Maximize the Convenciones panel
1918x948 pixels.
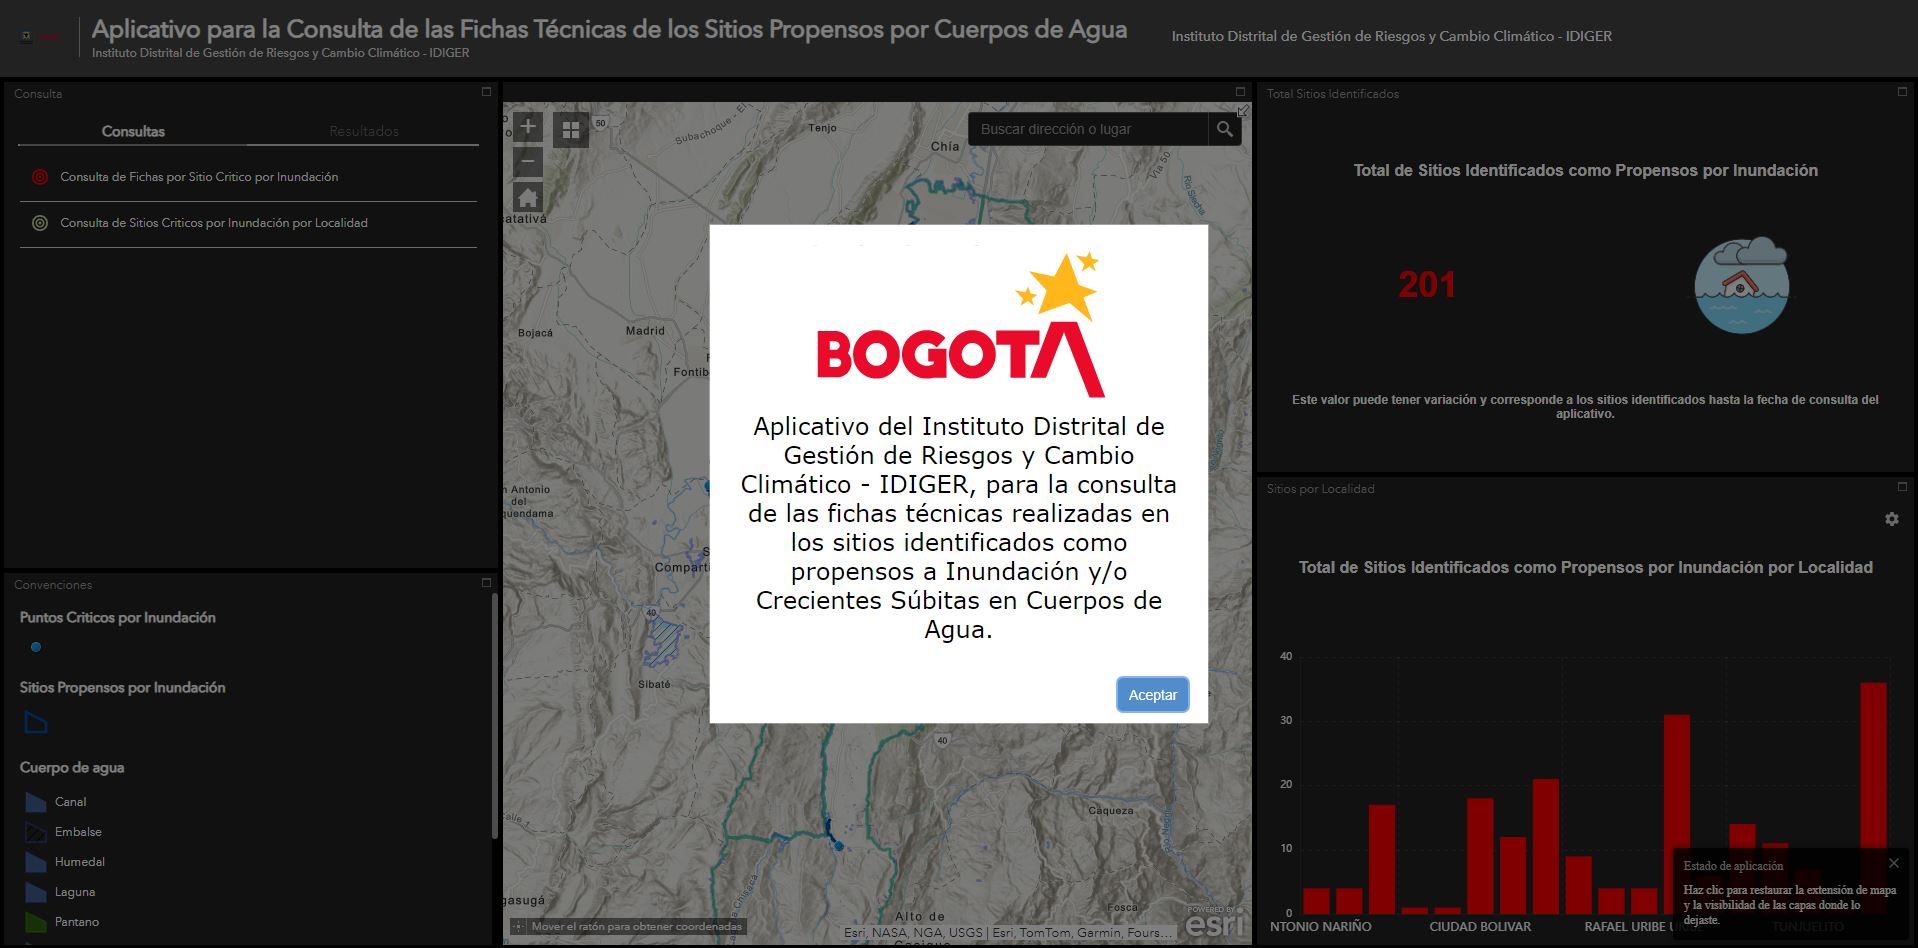[x=487, y=582]
